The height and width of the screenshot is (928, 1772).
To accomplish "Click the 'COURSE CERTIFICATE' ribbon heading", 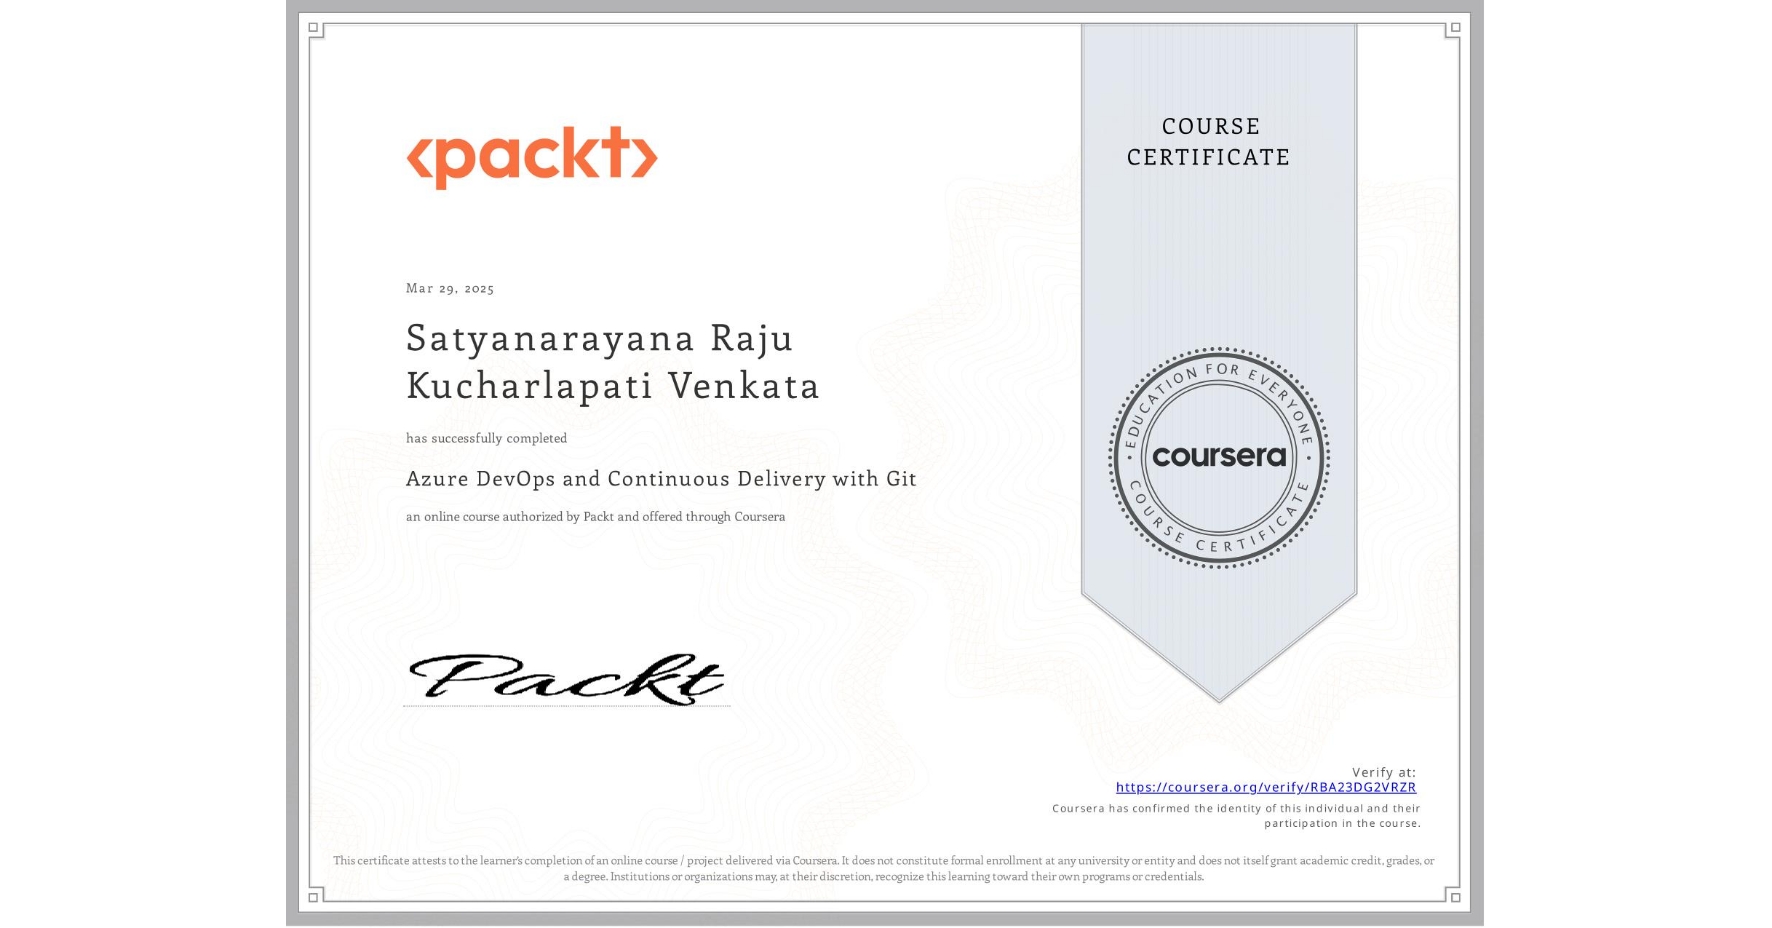I will [x=1209, y=141].
